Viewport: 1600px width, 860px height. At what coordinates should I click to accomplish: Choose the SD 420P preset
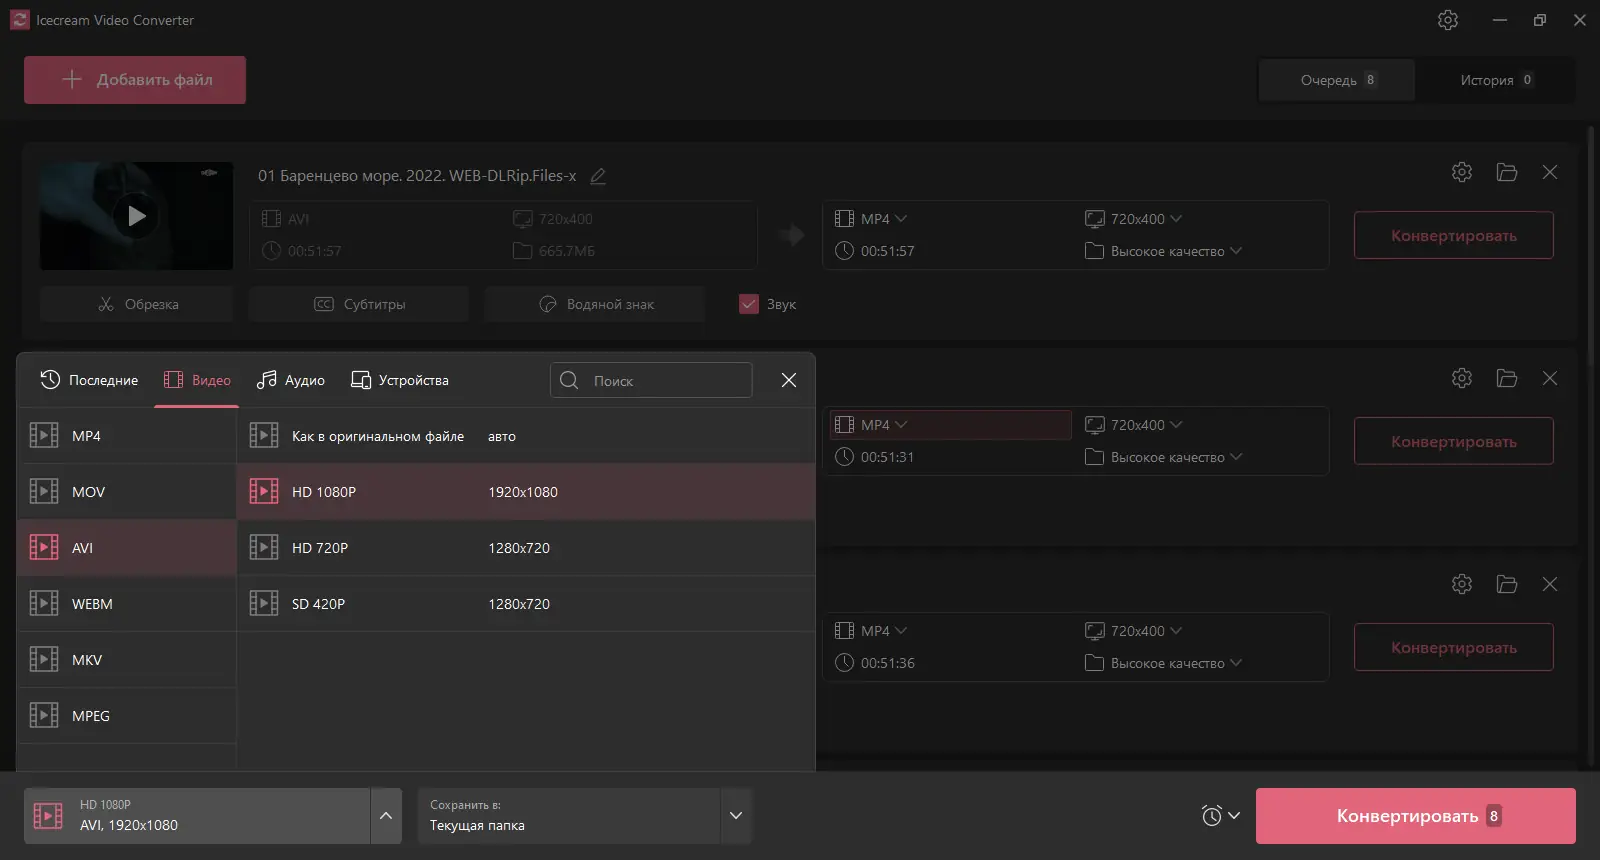[526, 604]
